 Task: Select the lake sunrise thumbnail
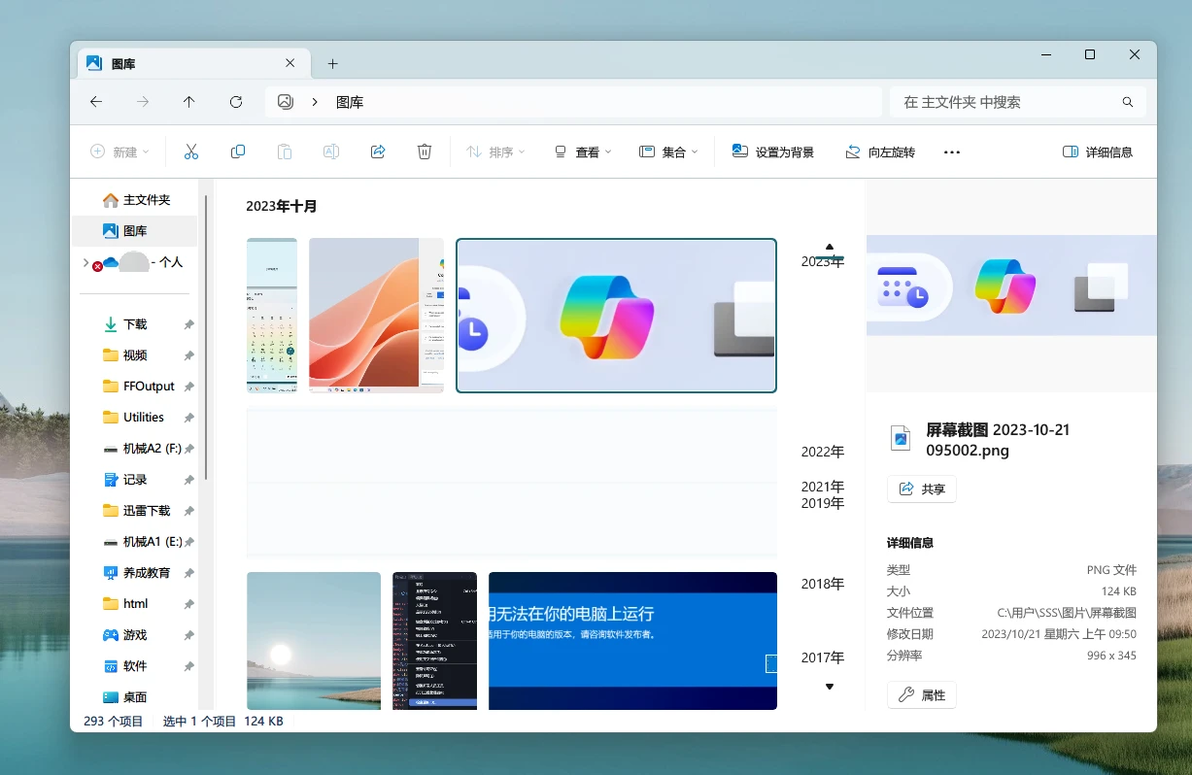(314, 641)
